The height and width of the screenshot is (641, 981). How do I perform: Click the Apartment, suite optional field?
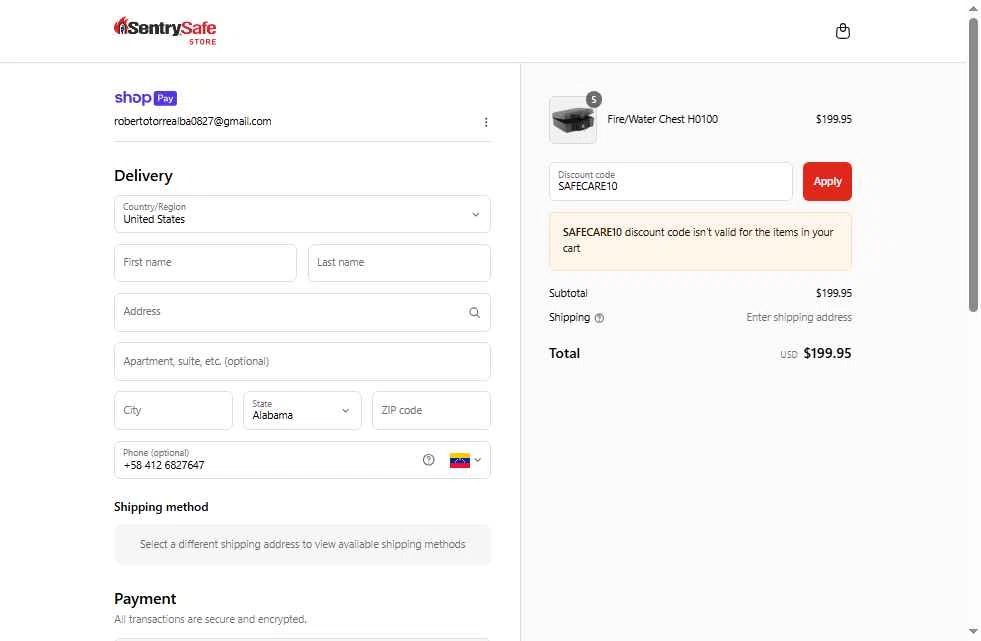(302, 361)
